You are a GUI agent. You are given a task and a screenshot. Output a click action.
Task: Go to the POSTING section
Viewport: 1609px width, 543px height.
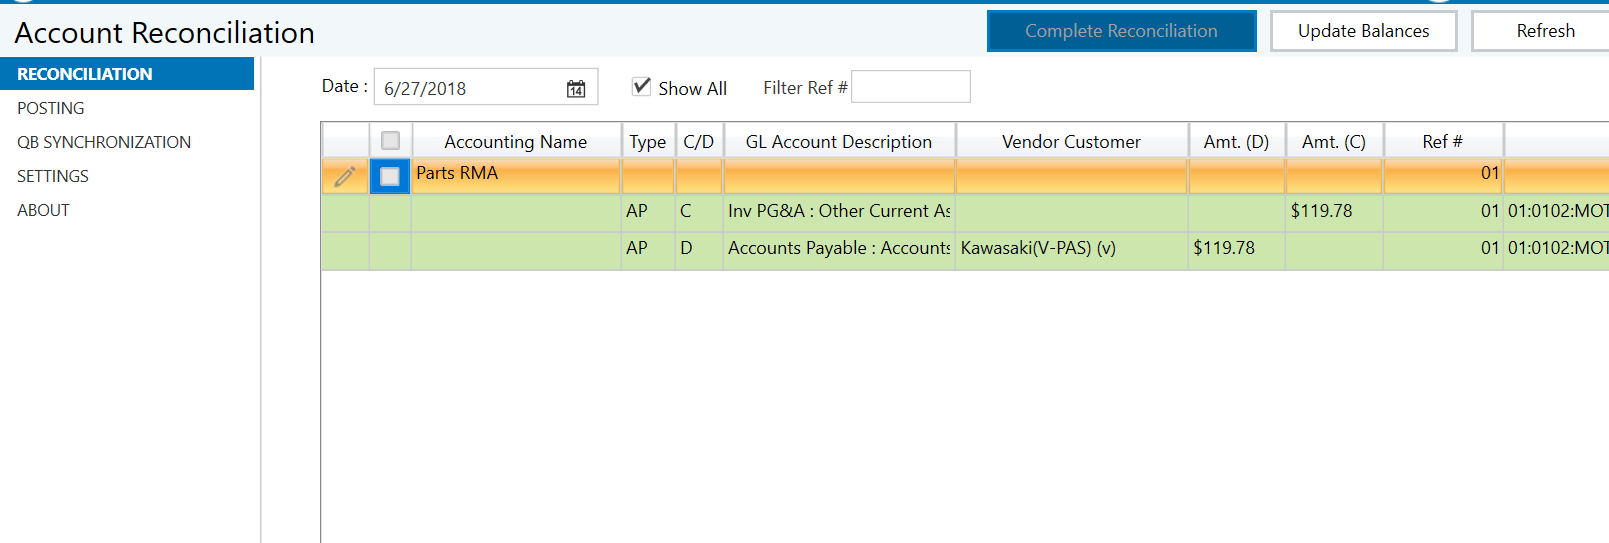point(51,108)
